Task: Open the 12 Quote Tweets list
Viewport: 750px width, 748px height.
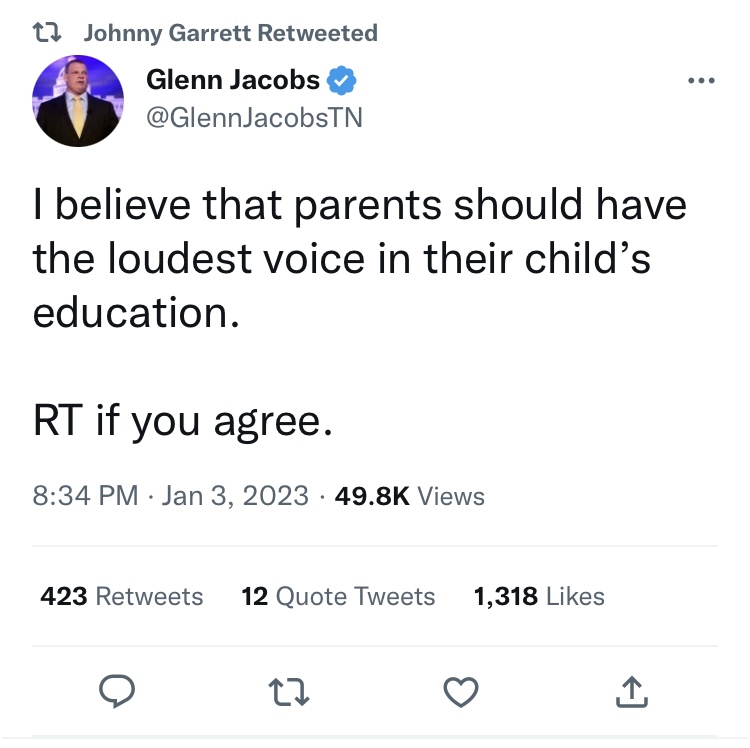Action: (338, 597)
